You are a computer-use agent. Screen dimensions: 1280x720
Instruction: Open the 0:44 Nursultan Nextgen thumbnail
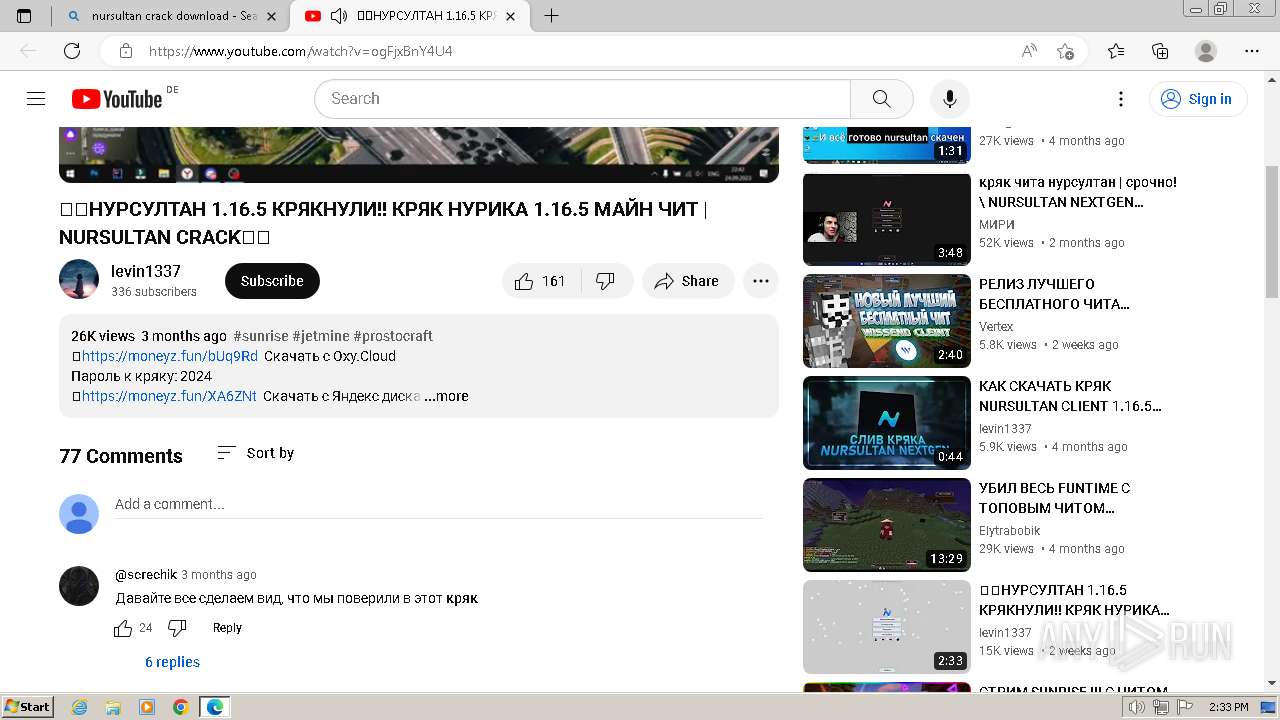[x=887, y=423]
